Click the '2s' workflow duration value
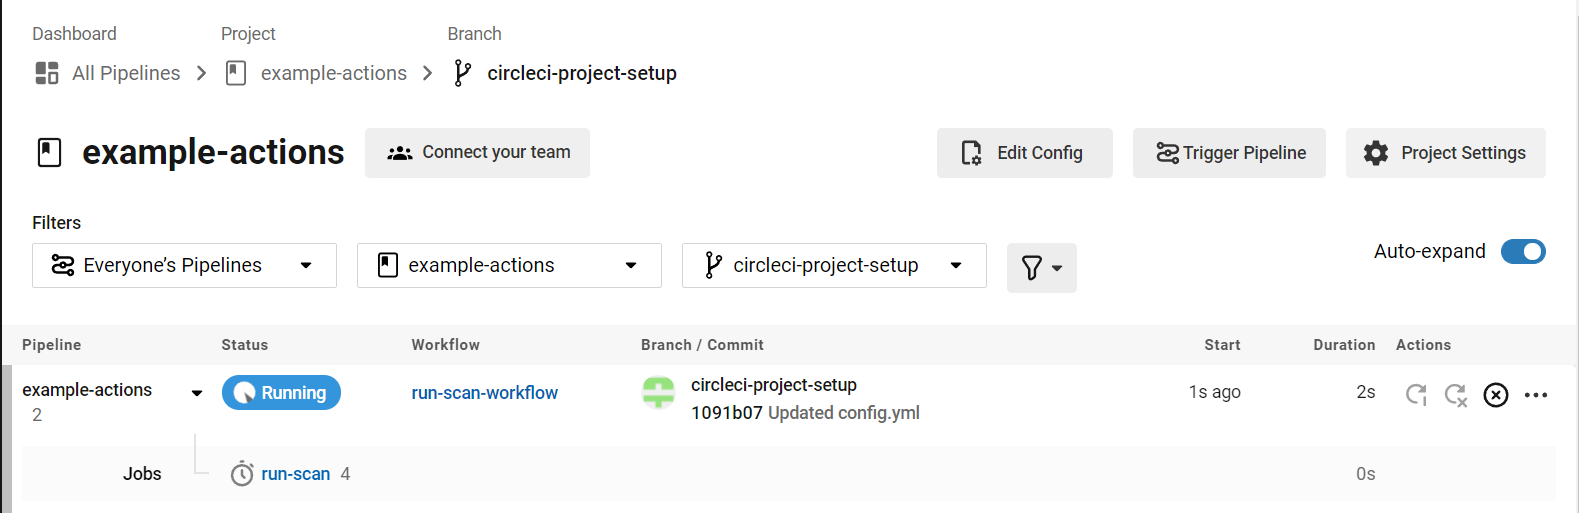Screen dimensions: 1579x513 click(1366, 392)
